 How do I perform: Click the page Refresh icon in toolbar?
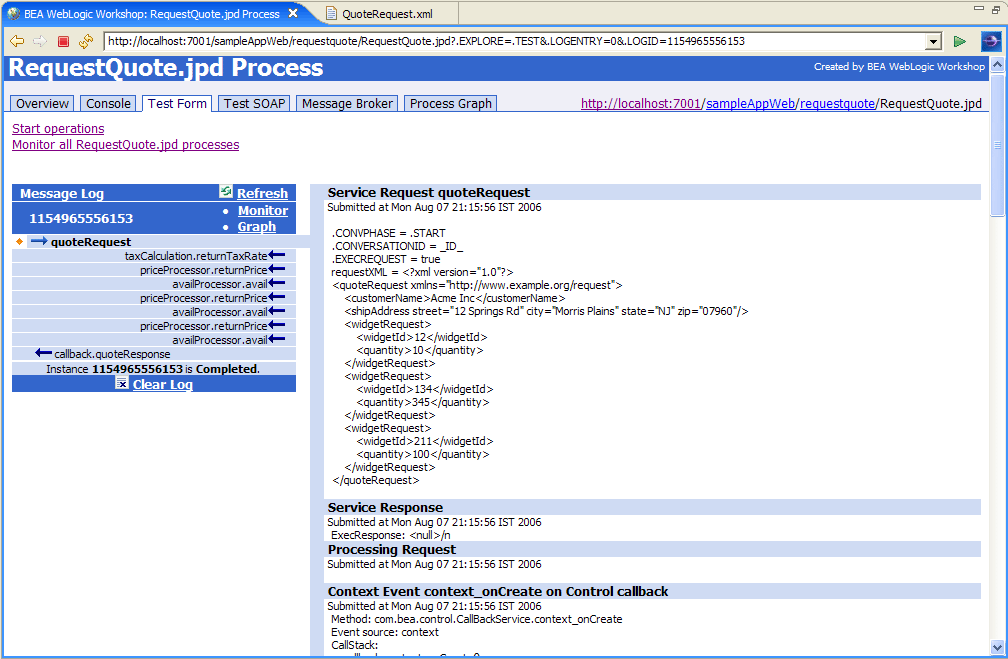(x=86, y=41)
